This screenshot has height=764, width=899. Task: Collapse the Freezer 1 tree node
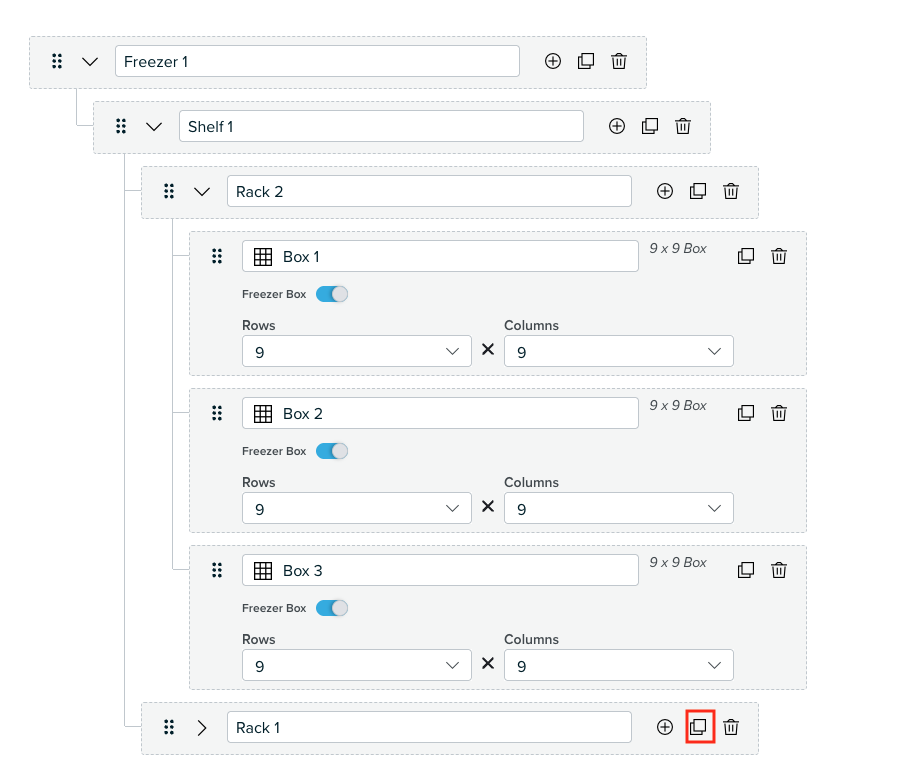pos(90,61)
